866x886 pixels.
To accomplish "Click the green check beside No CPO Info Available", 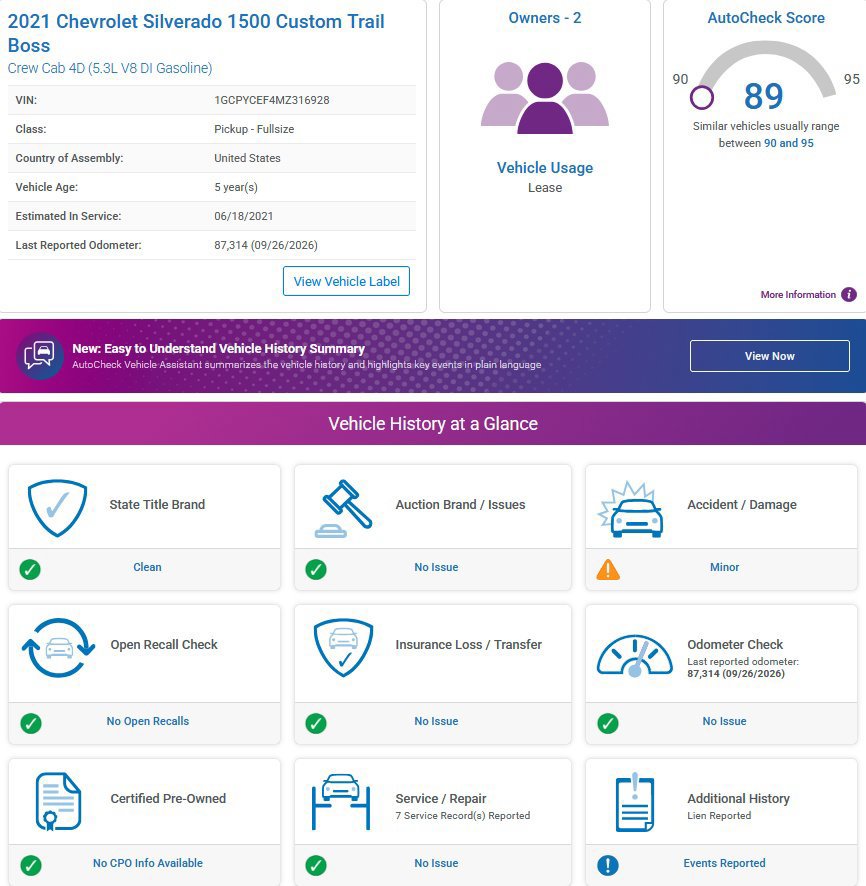I will (x=31, y=865).
